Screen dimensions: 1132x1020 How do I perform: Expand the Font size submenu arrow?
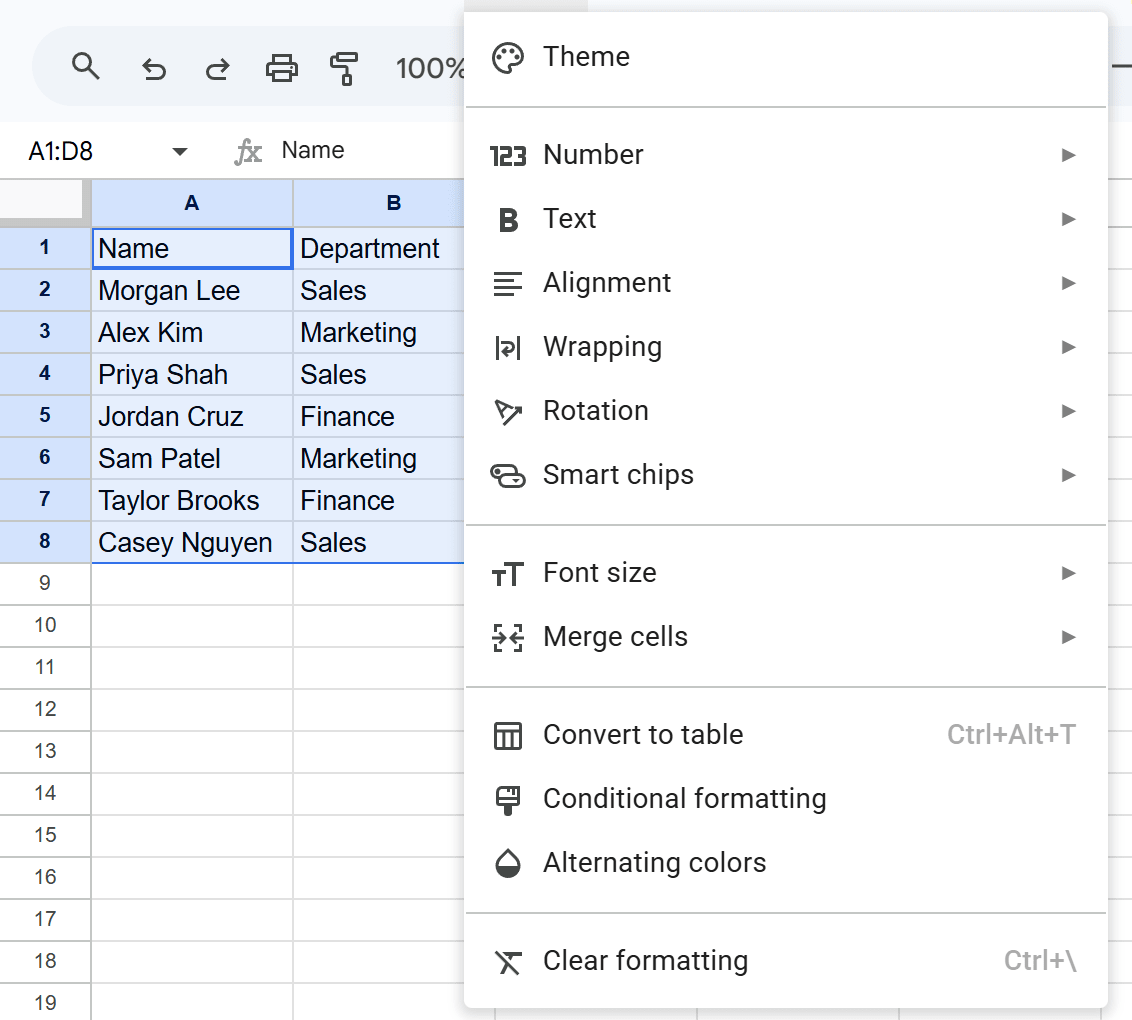pos(1068,573)
